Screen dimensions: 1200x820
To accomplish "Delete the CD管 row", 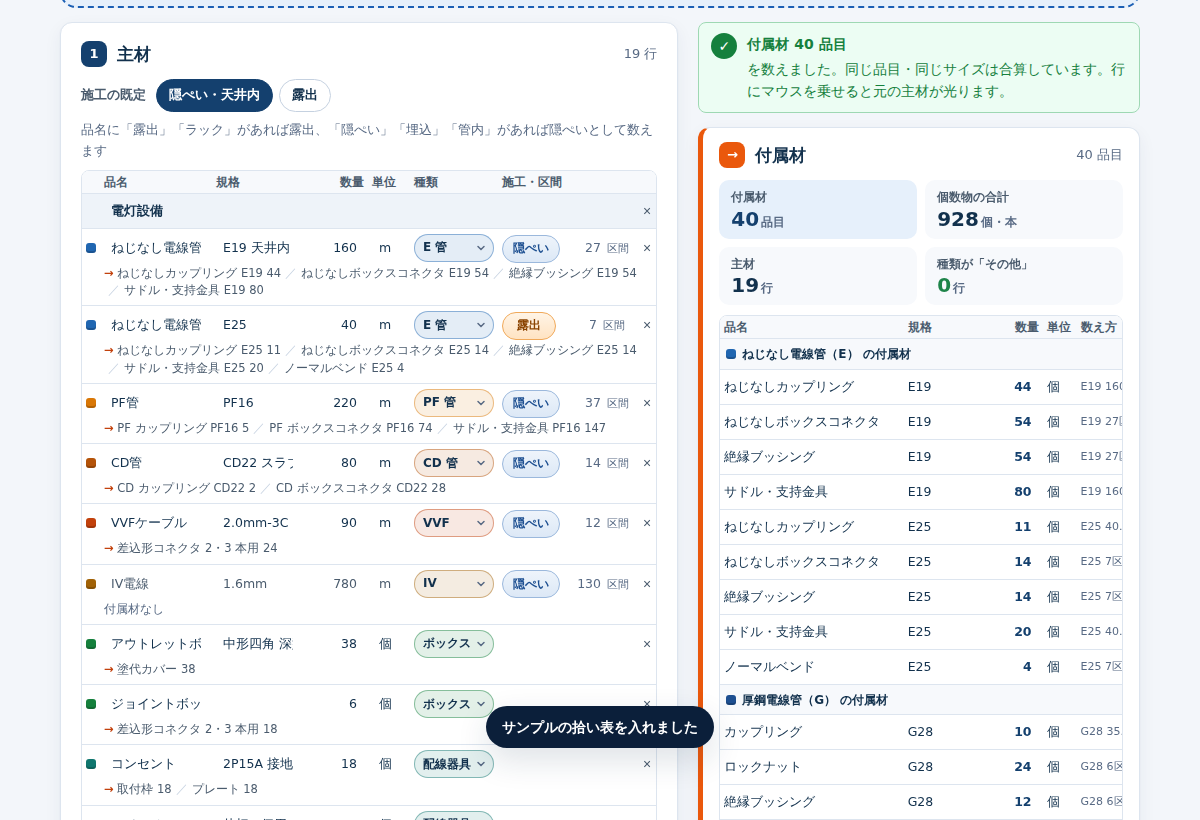I will point(647,463).
